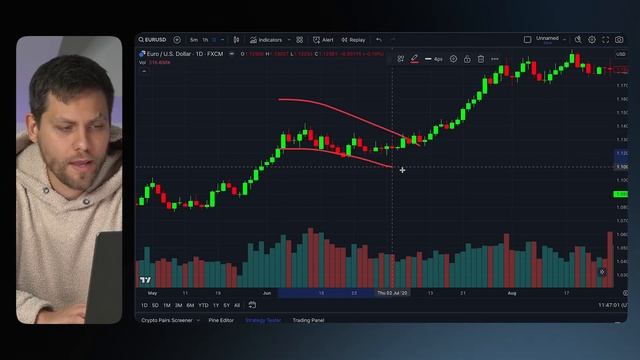Viewport: 640px width, 360px height.
Task: Open the Indicators dialog
Action: (x=266, y=40)
